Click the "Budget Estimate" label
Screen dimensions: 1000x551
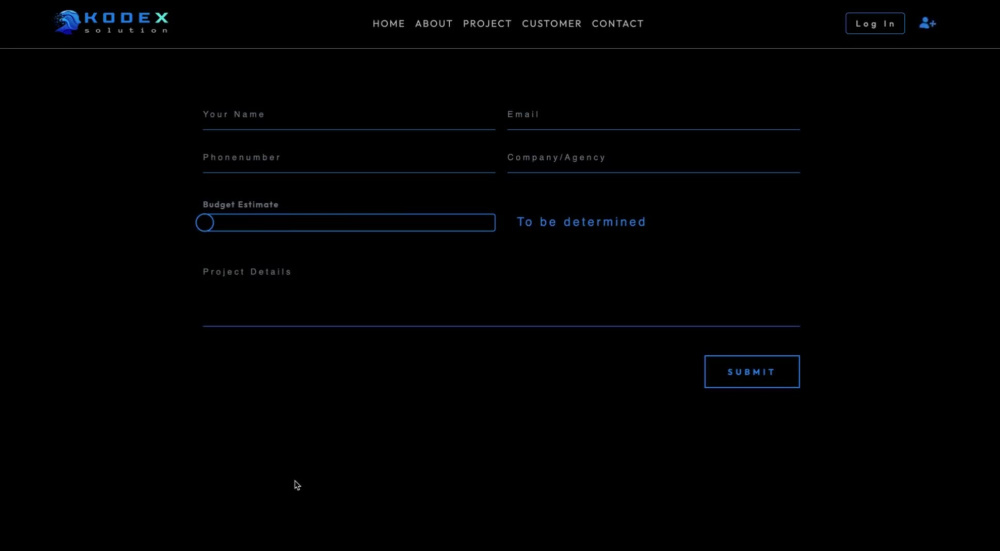coord(240,205)
